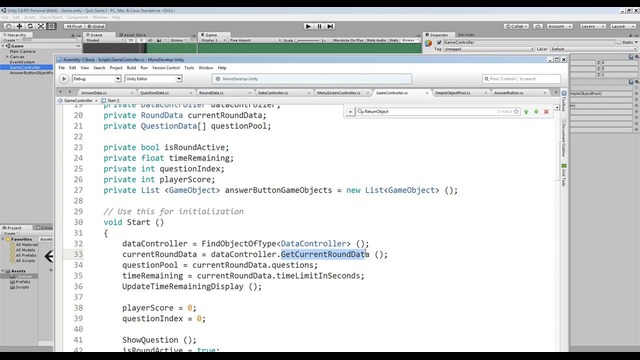Open the MonoDevelop Run menu
Screen dimensions: 640x360
click(144, 68)
